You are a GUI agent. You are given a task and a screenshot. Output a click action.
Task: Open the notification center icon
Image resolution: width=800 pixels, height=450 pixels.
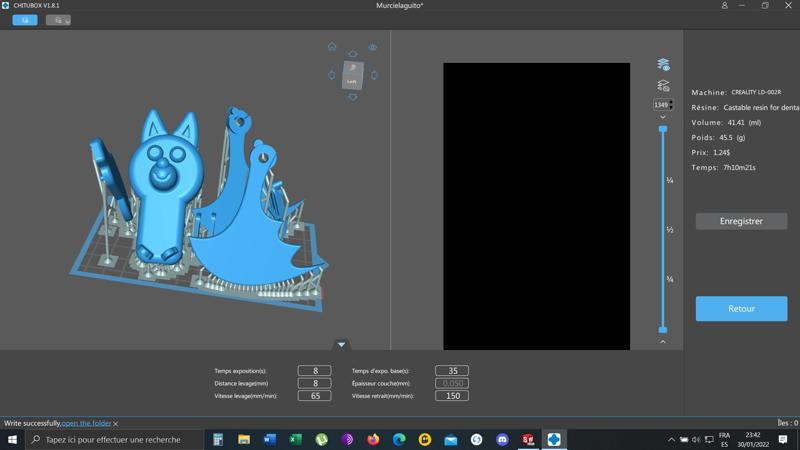(783, 439)
